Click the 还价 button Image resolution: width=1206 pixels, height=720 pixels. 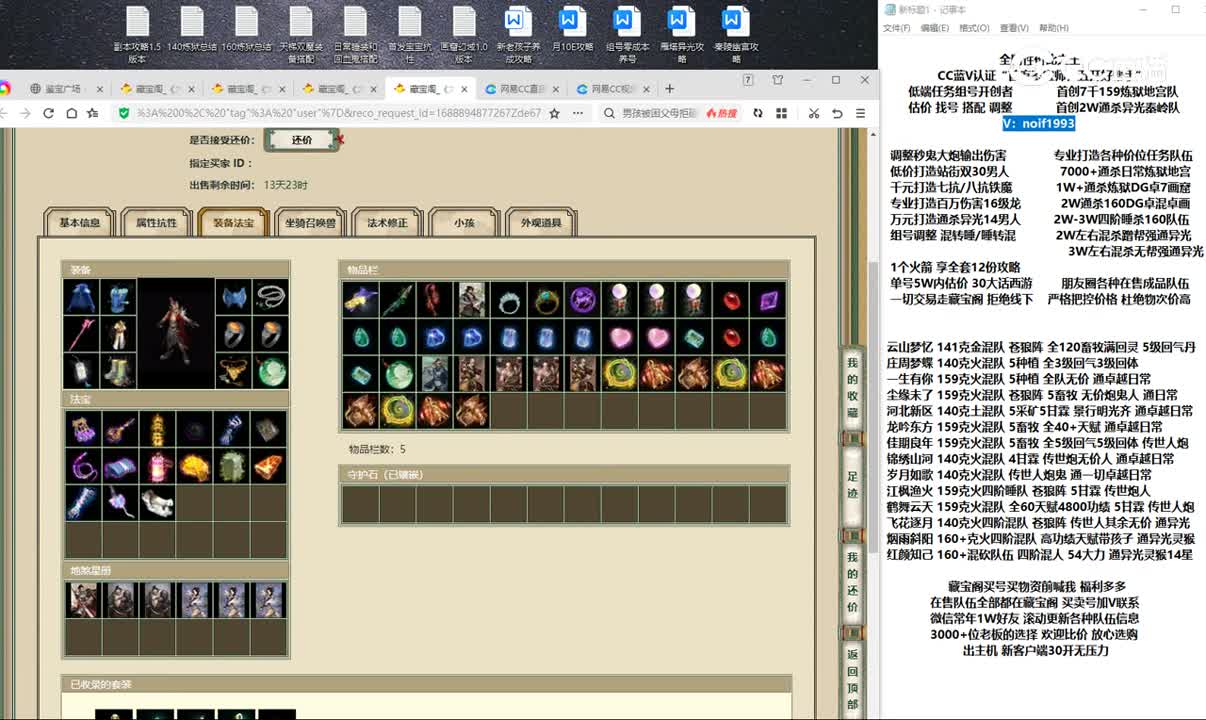coord(302,140)
